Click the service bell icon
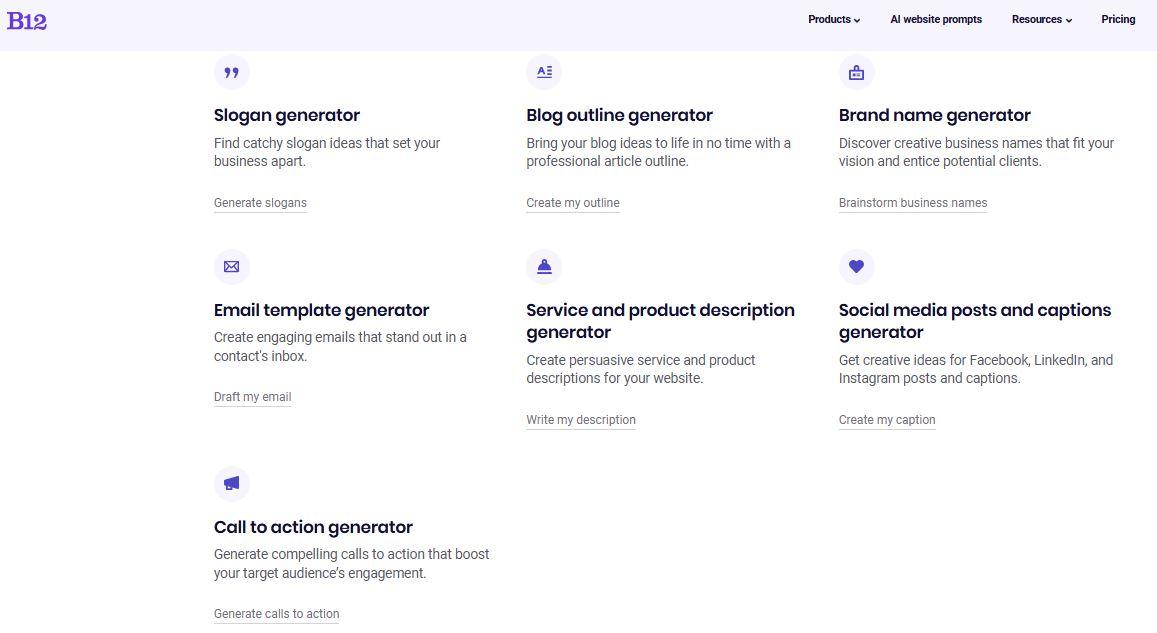Viewport: 1157px width, 633px height. (x=544, y=267)
